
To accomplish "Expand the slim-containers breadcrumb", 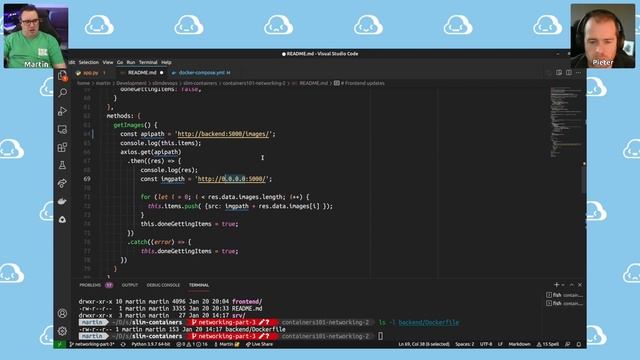I will tap(200, 83).
